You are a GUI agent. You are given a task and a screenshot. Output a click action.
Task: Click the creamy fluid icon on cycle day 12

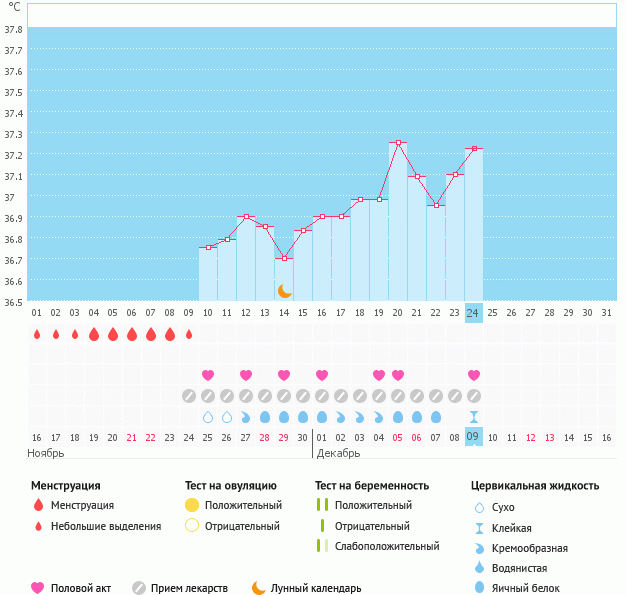246,416
